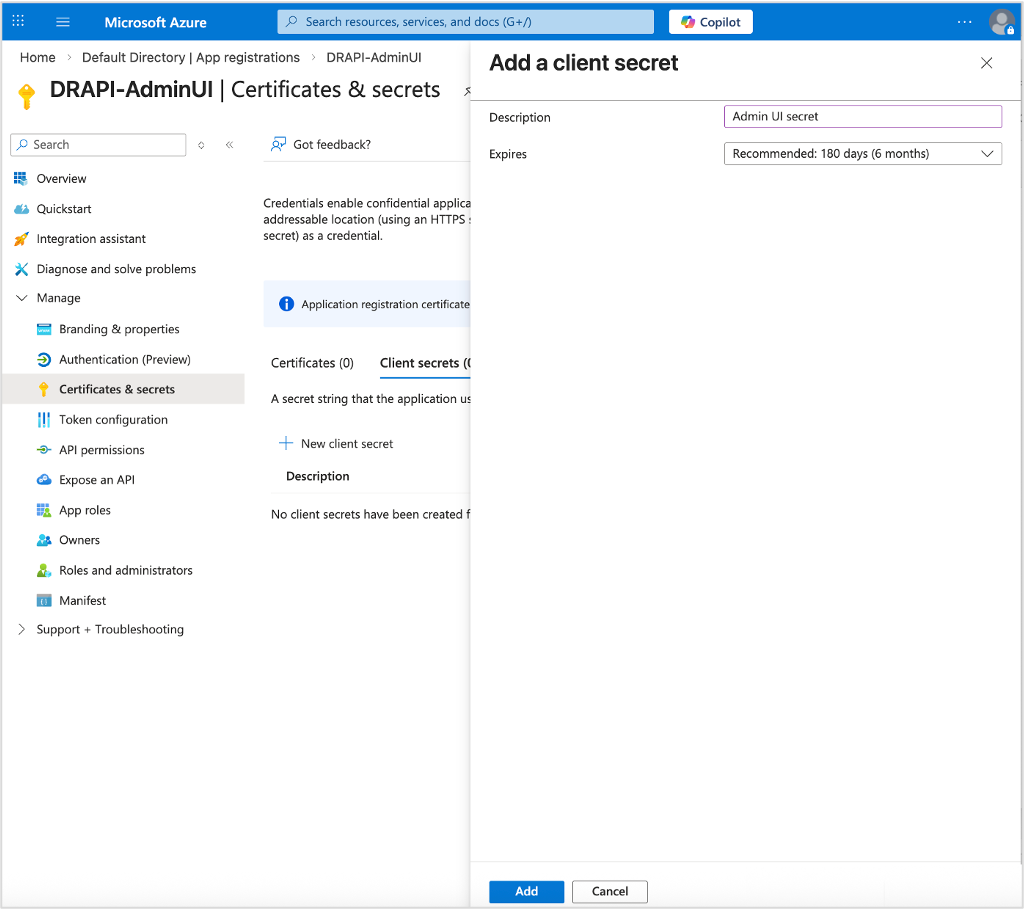Open the Overview page
Image resolution: width=1024 pixels, height=910 pixels.
tap(62, 178)
